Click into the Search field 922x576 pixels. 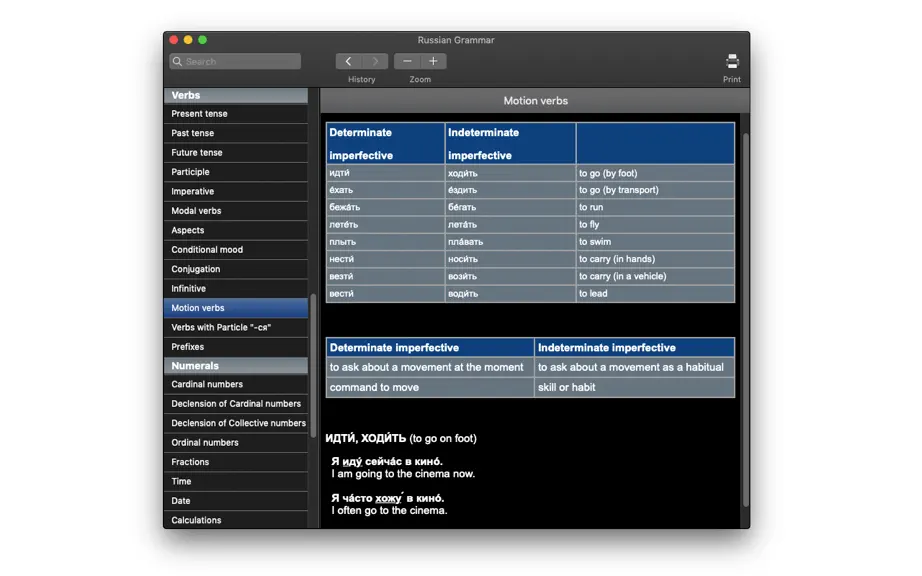coord(235,61)
